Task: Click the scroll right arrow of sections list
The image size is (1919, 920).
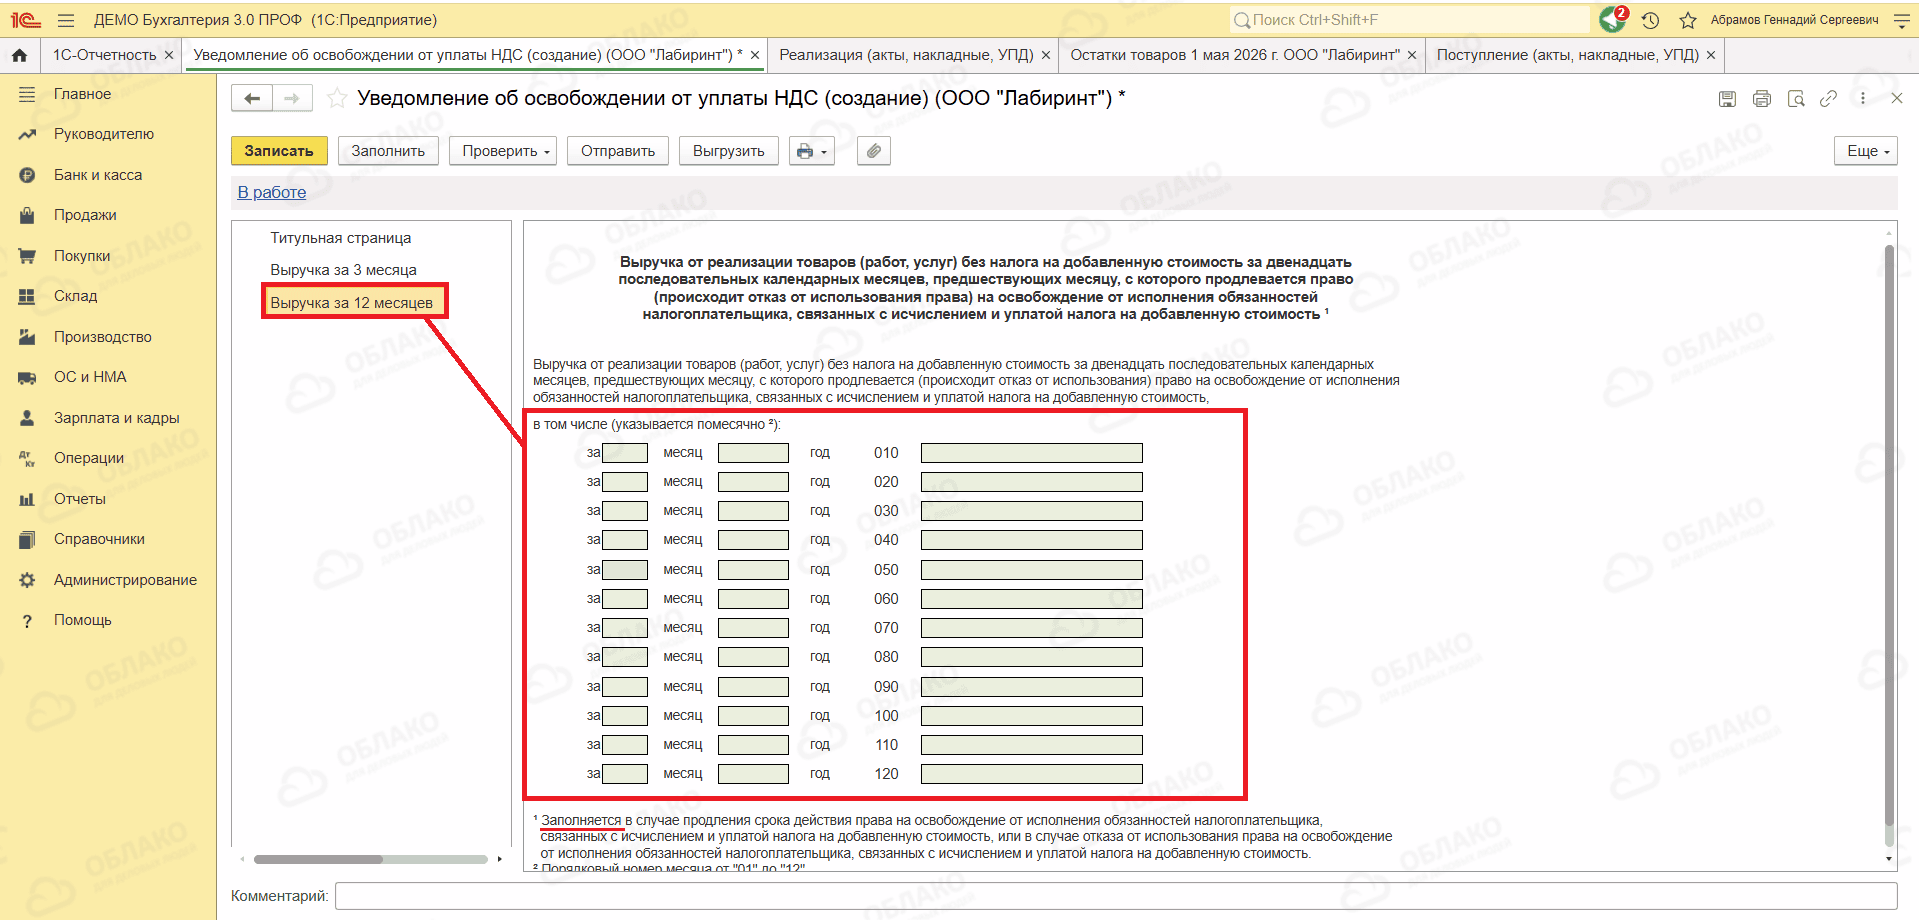Action: pos(500,859)
